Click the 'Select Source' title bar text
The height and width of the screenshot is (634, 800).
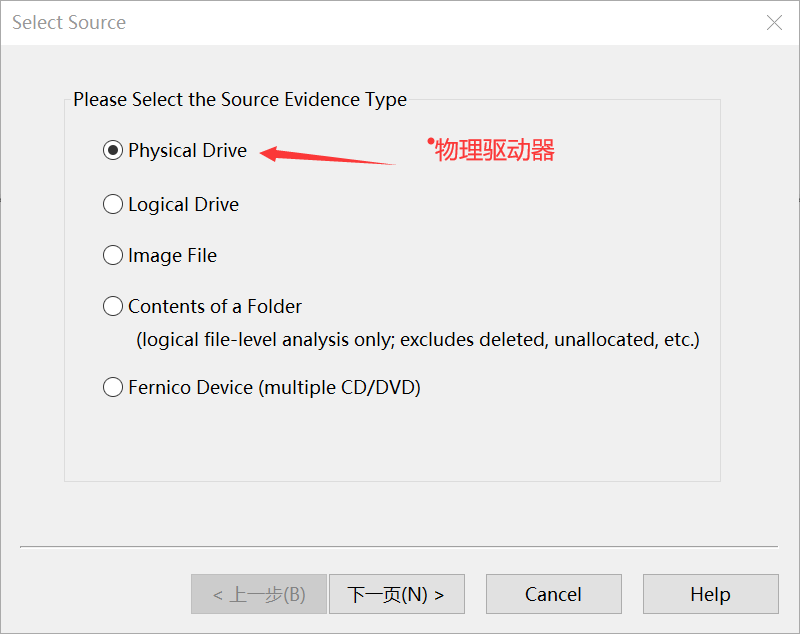point(69,22)
